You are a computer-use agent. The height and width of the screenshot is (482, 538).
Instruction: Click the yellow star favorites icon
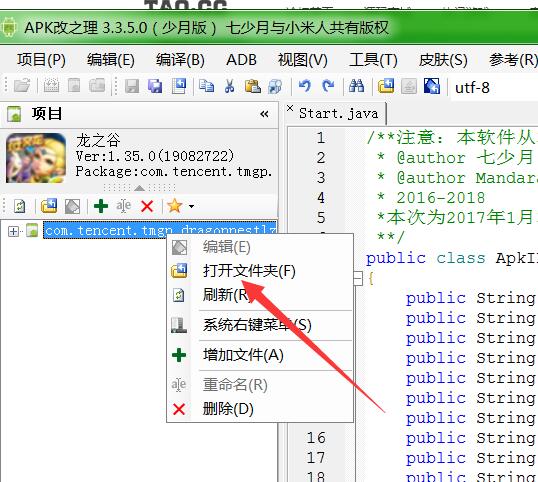[x=174, y=205]
